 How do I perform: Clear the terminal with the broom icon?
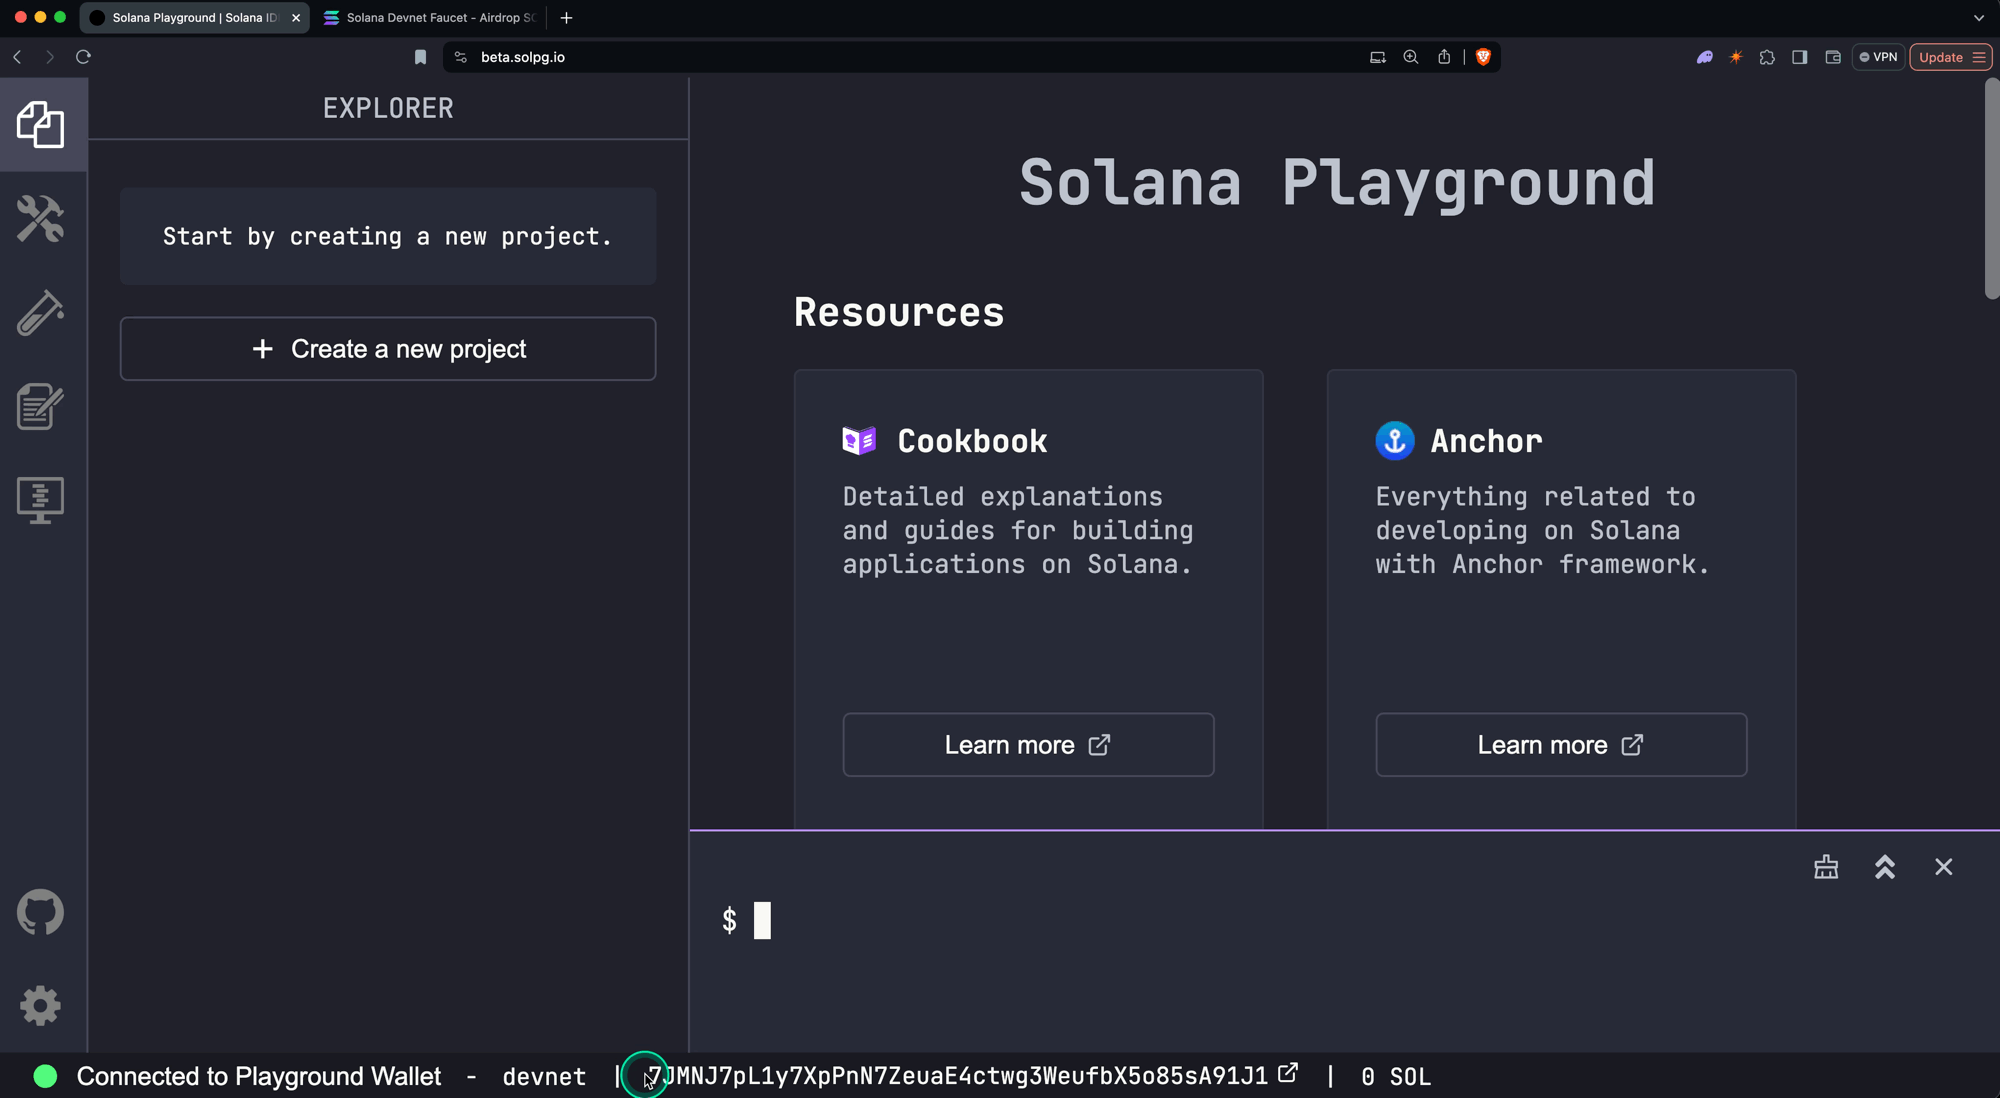tap(1826, 867)
